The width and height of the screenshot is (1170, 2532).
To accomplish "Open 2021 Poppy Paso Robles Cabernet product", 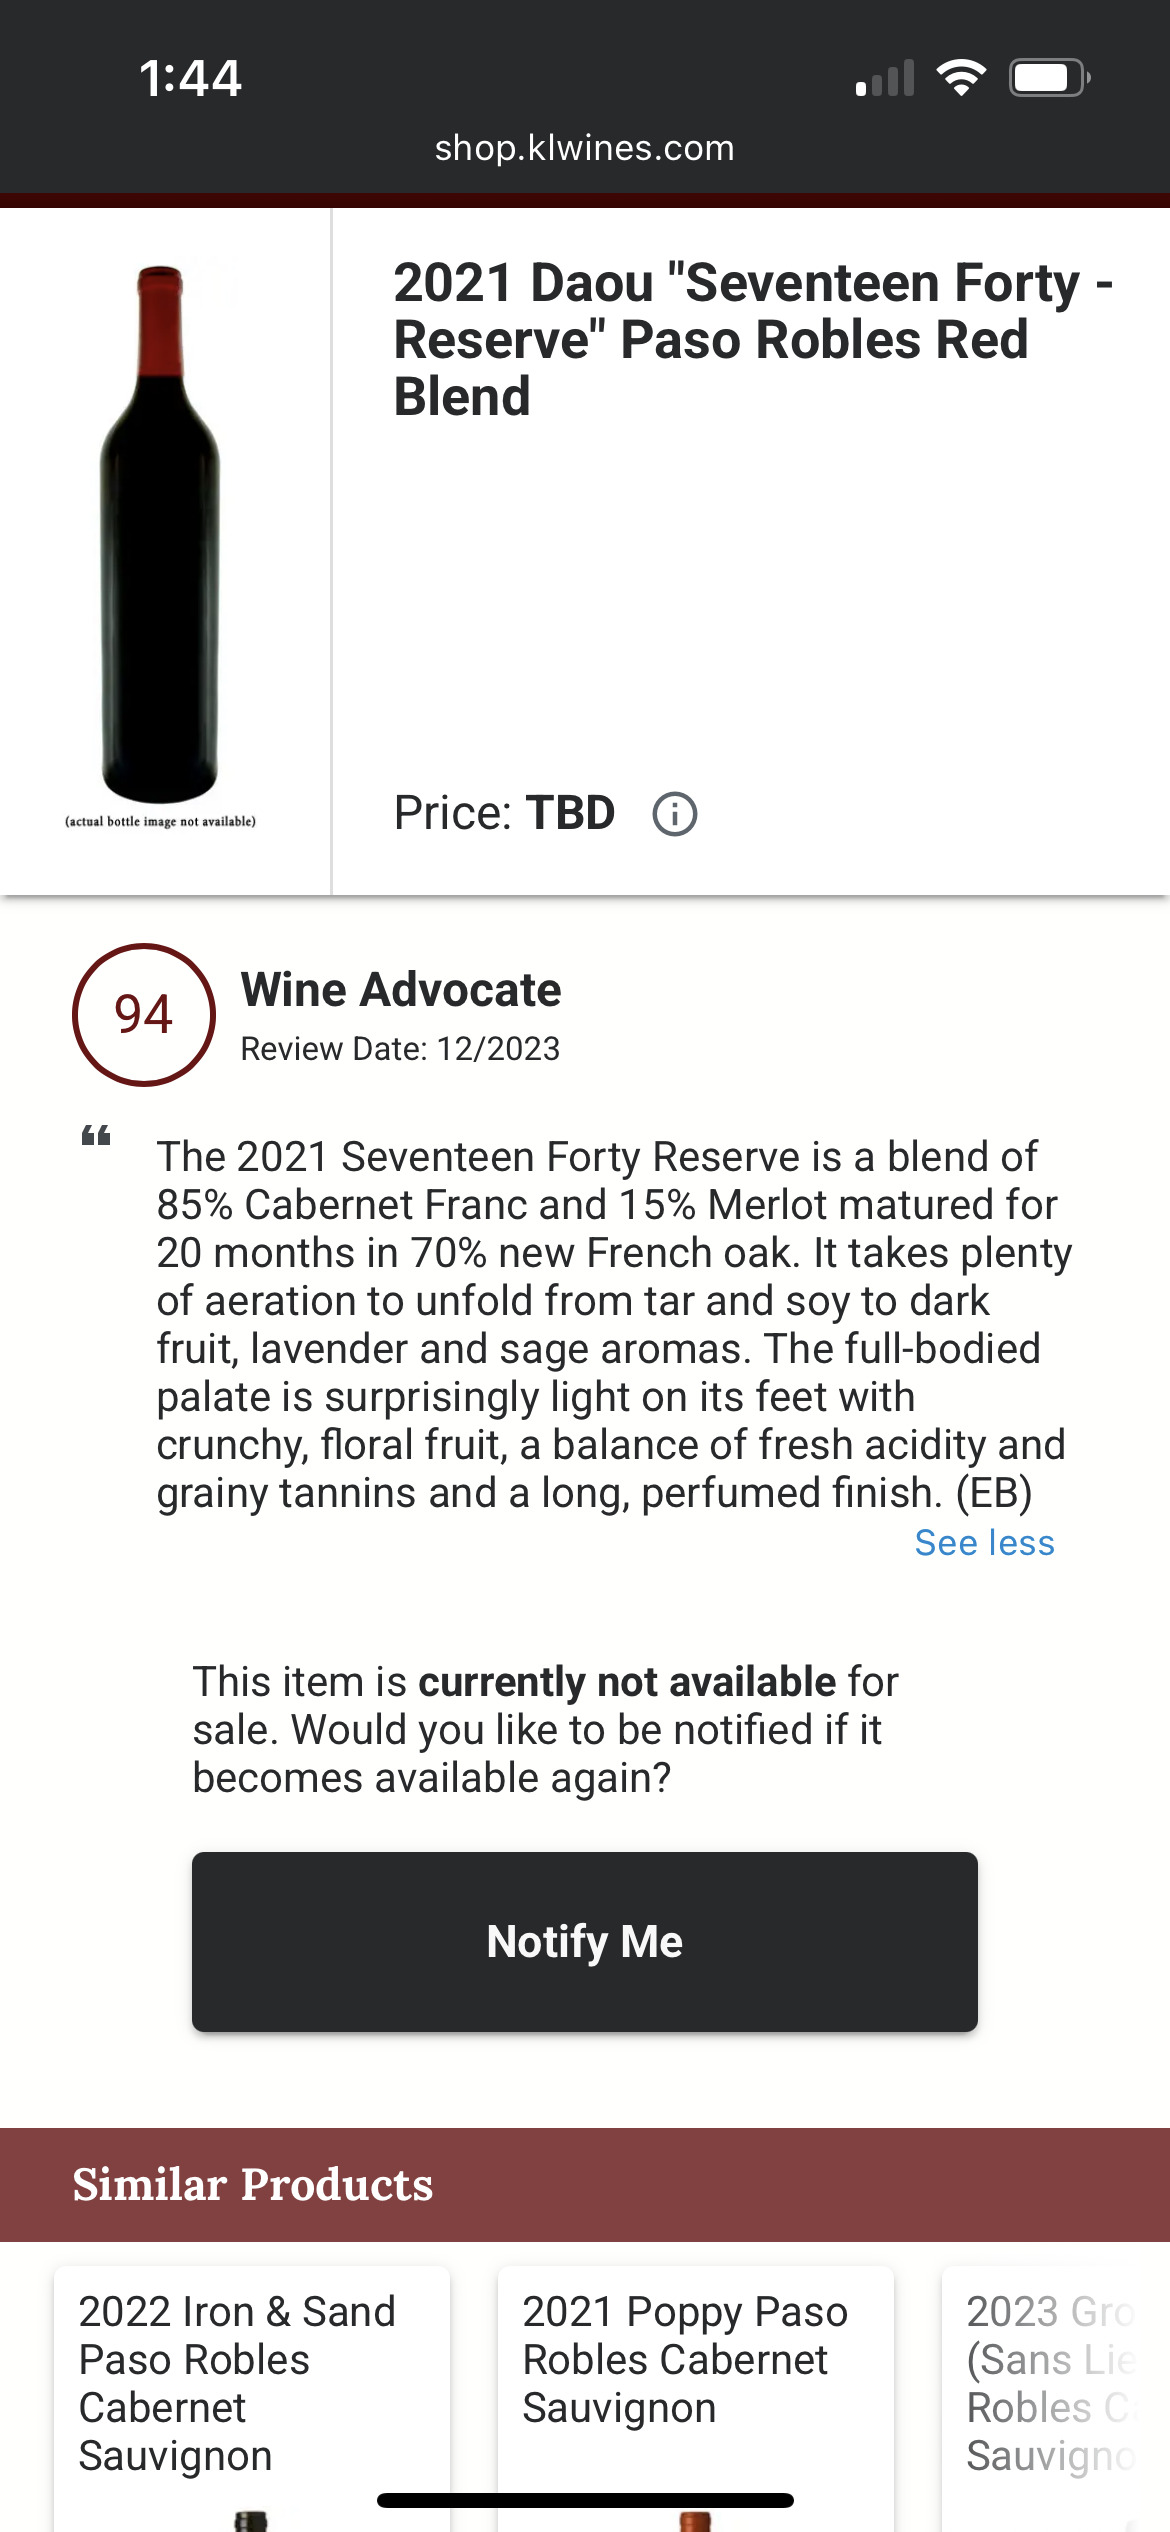I will click(x=685, y=2358).
